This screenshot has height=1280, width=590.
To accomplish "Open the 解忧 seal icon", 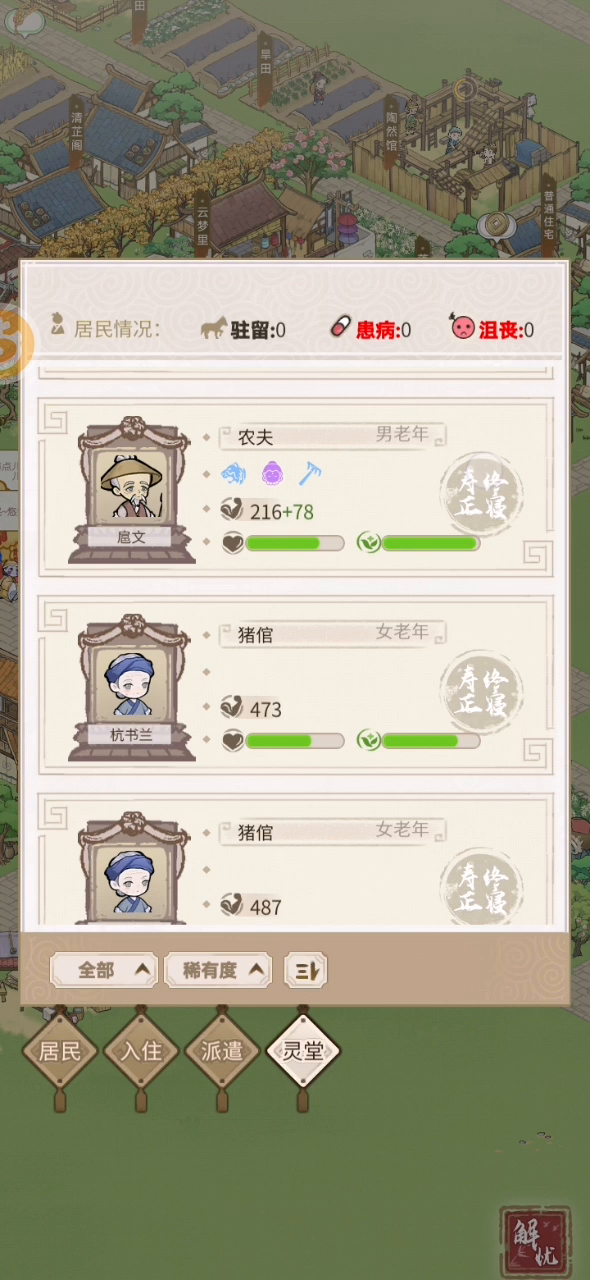I will click(x=536, y=1242).
